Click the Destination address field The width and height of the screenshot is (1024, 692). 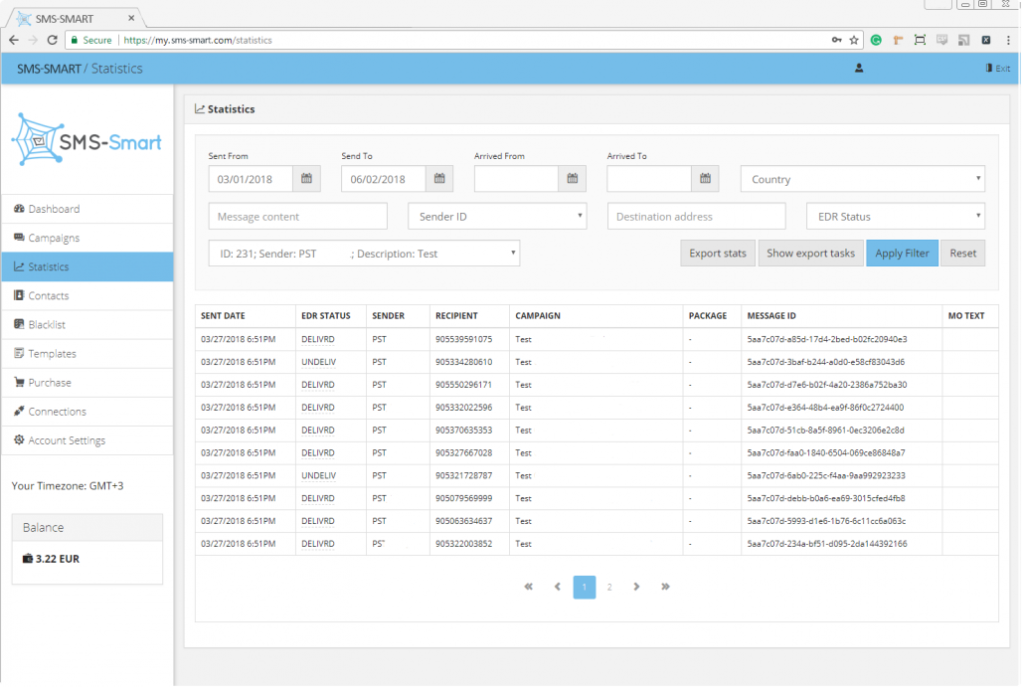[x=696, y=217]
